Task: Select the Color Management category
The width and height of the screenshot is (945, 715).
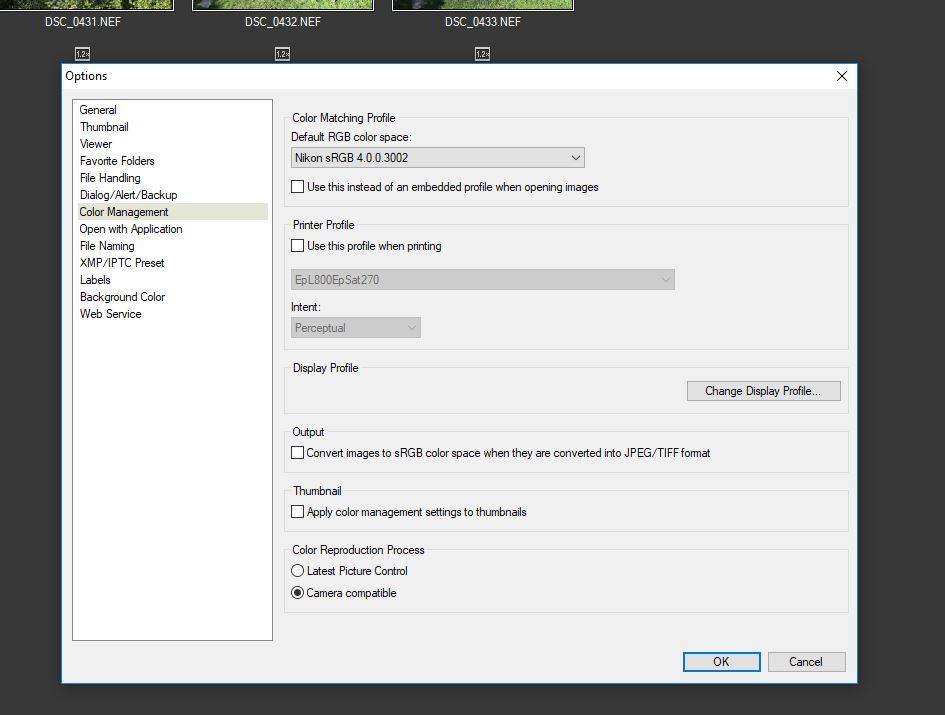Action: [173, 212]
